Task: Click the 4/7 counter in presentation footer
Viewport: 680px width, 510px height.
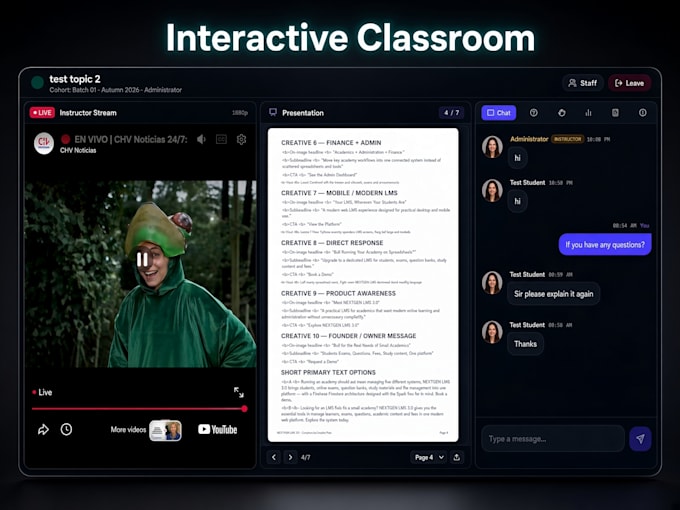Action: (305, 457)
